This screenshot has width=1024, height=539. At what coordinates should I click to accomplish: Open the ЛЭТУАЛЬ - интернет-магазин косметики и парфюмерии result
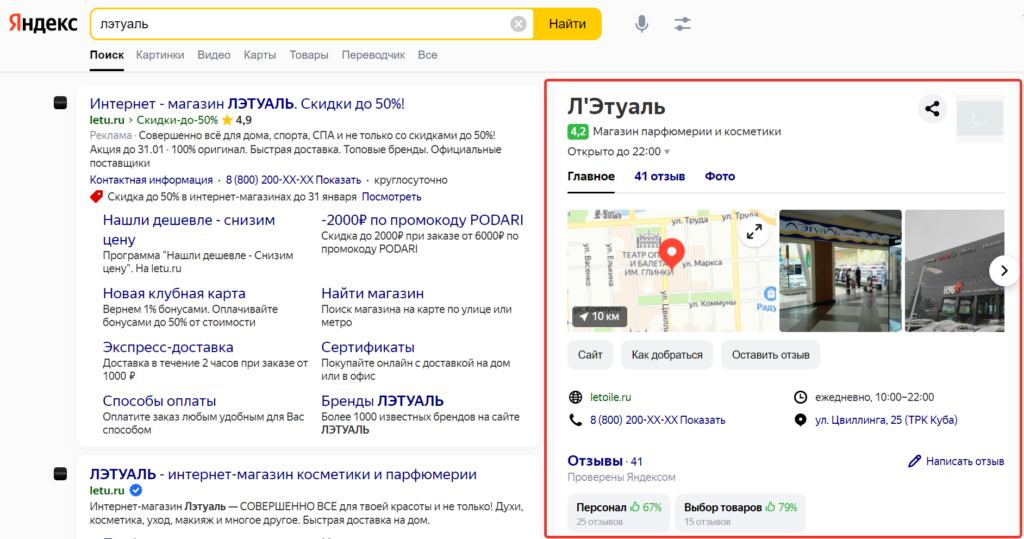click(283, 474)
